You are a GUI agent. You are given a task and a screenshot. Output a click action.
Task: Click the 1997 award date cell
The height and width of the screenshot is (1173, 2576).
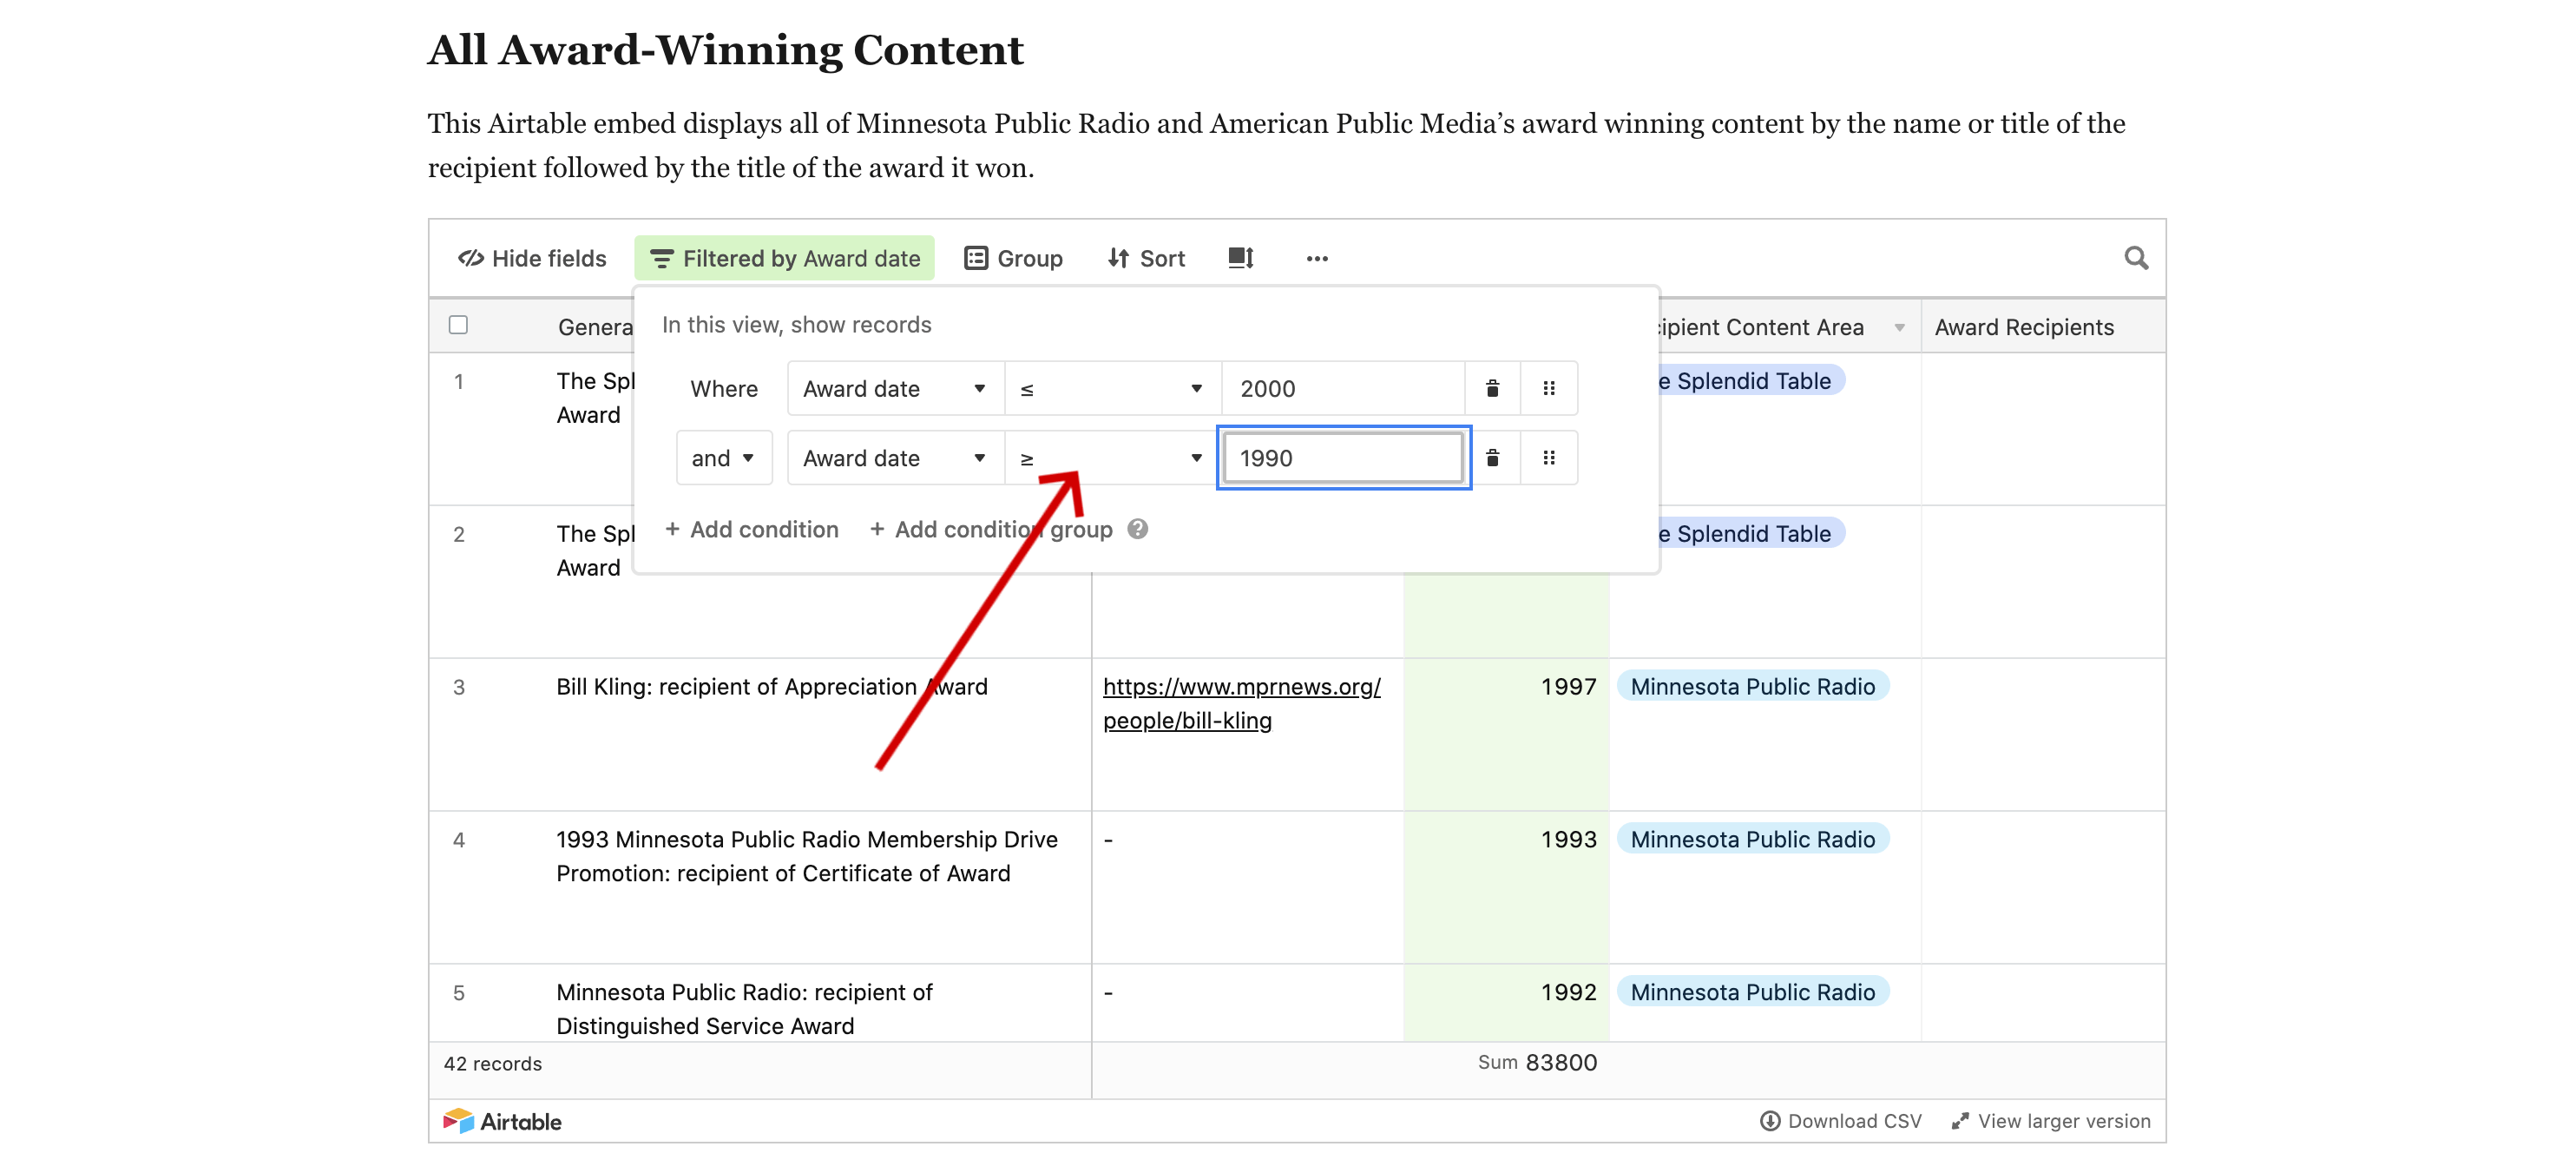coord(1506,734)
